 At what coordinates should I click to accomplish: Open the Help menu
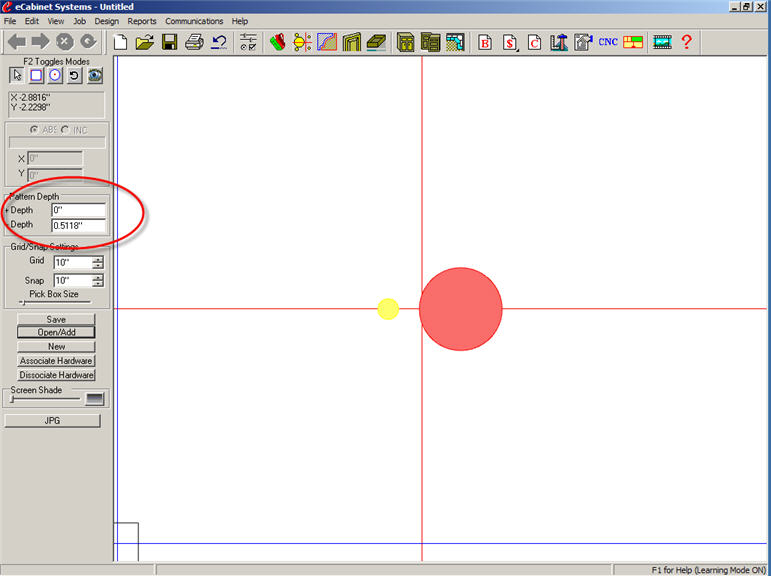click(x=239, y=21)
